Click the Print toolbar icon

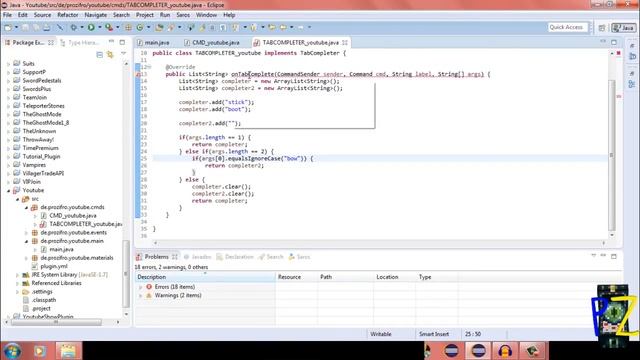(47, 27)
